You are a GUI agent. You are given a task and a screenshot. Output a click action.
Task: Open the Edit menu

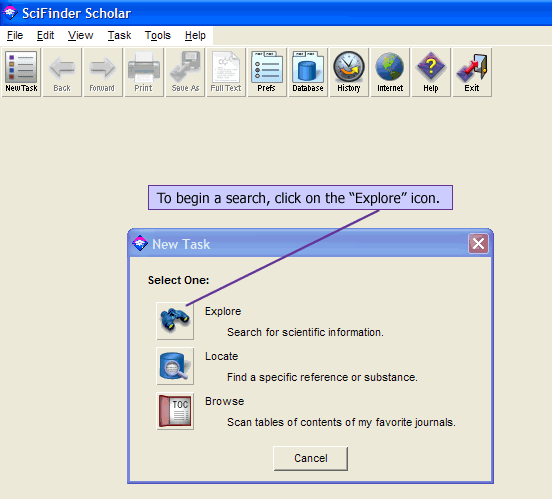coord(45,36)
